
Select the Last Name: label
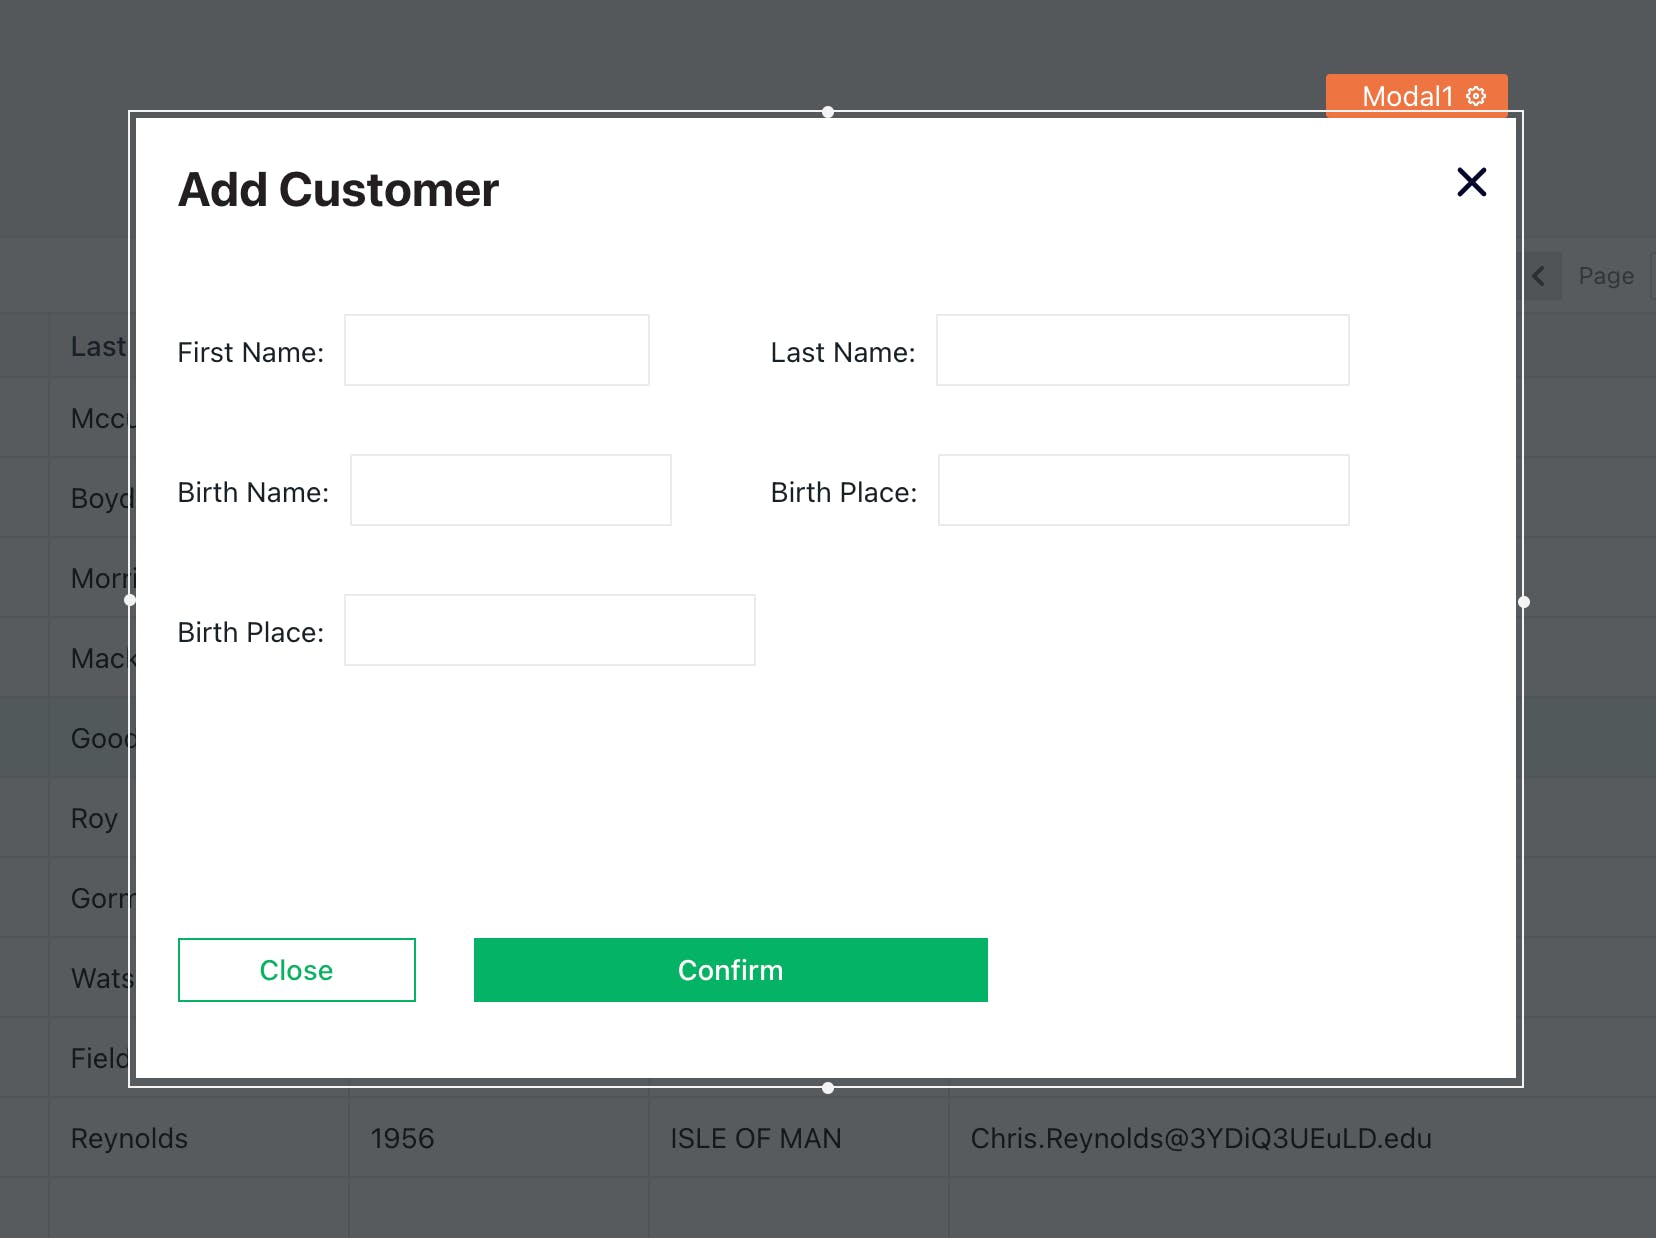tap(842, 352)
